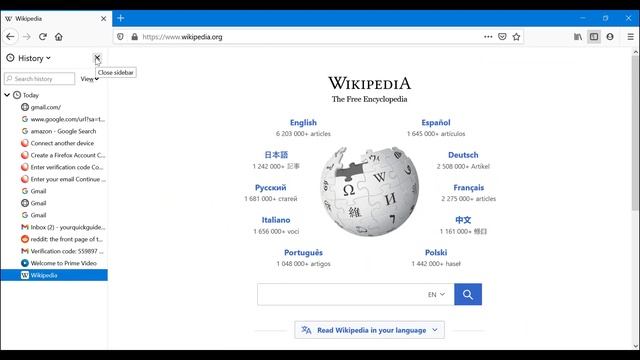This screenshot has height=360, width=640.
Task: Open the Firefox home page icon
Action: 59,37
